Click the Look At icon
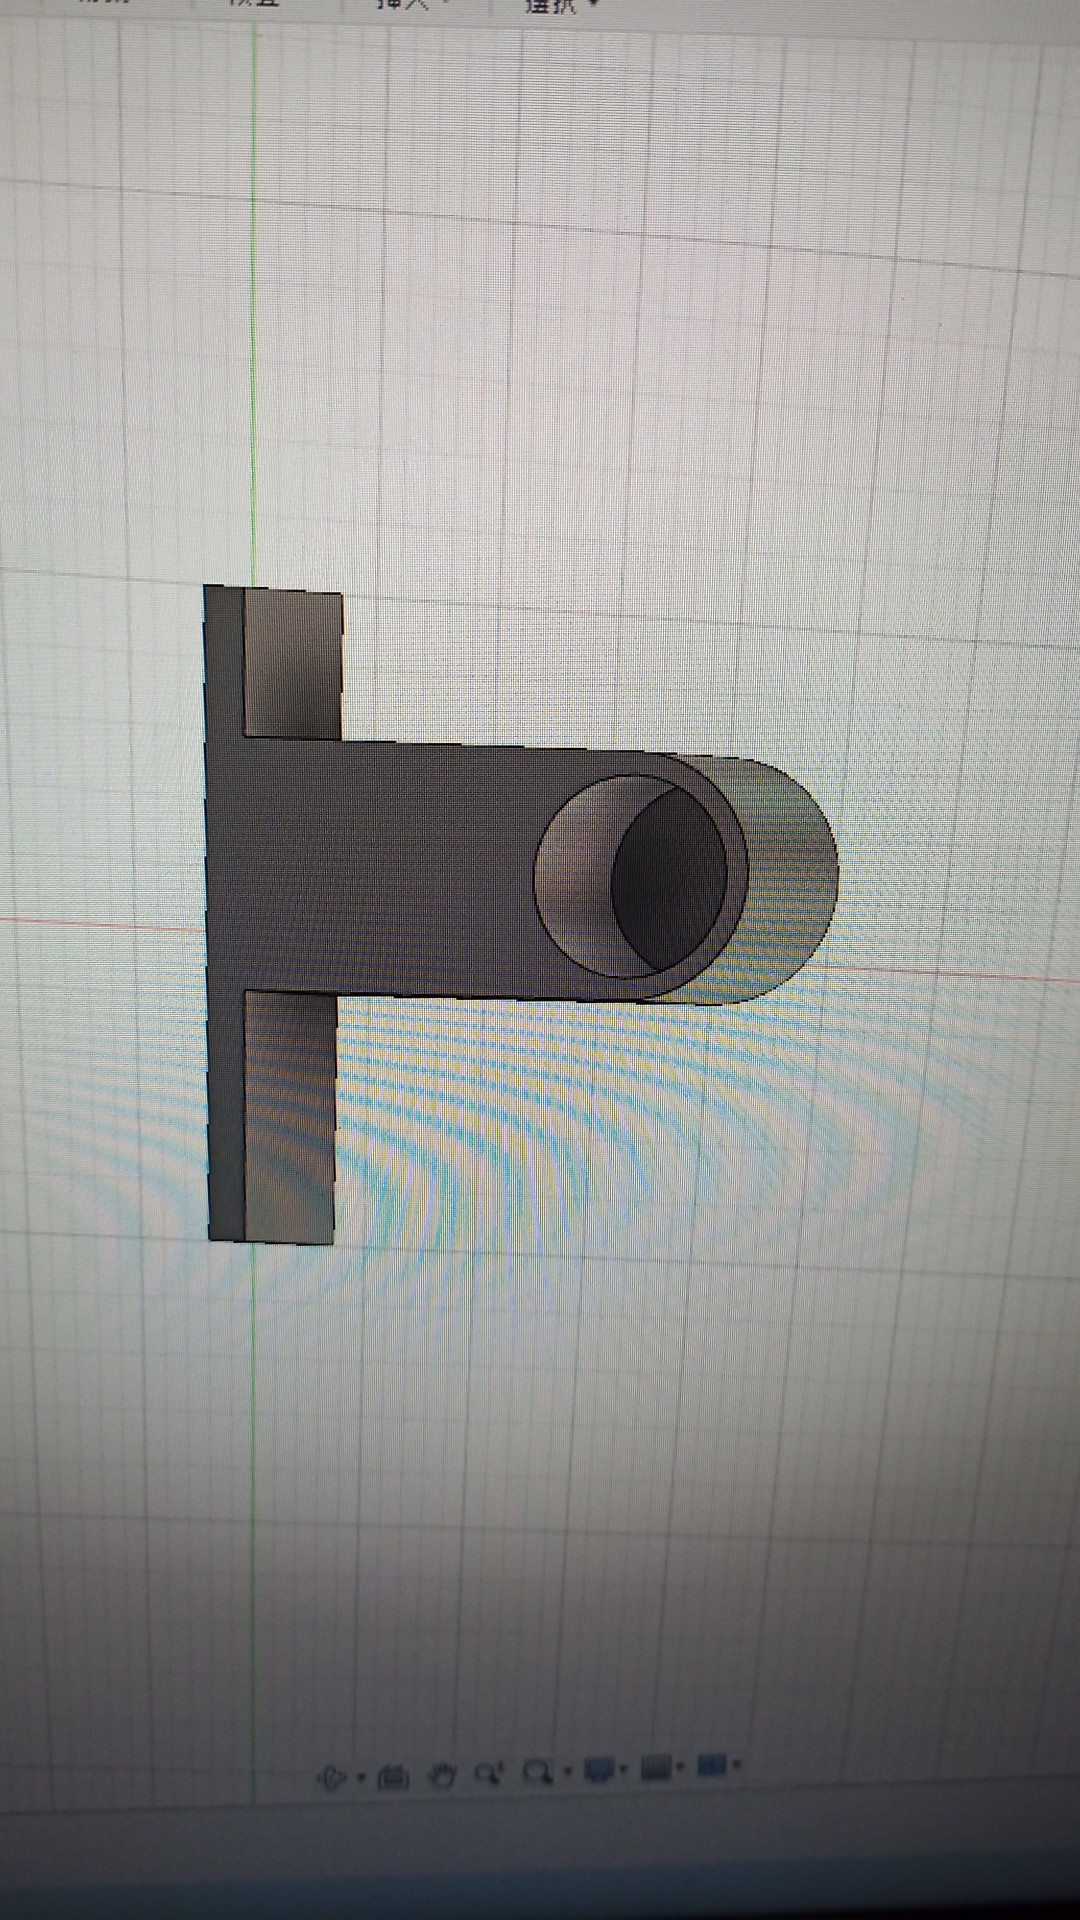This screenshot has width=1080, height=1920. [394, 1777]
